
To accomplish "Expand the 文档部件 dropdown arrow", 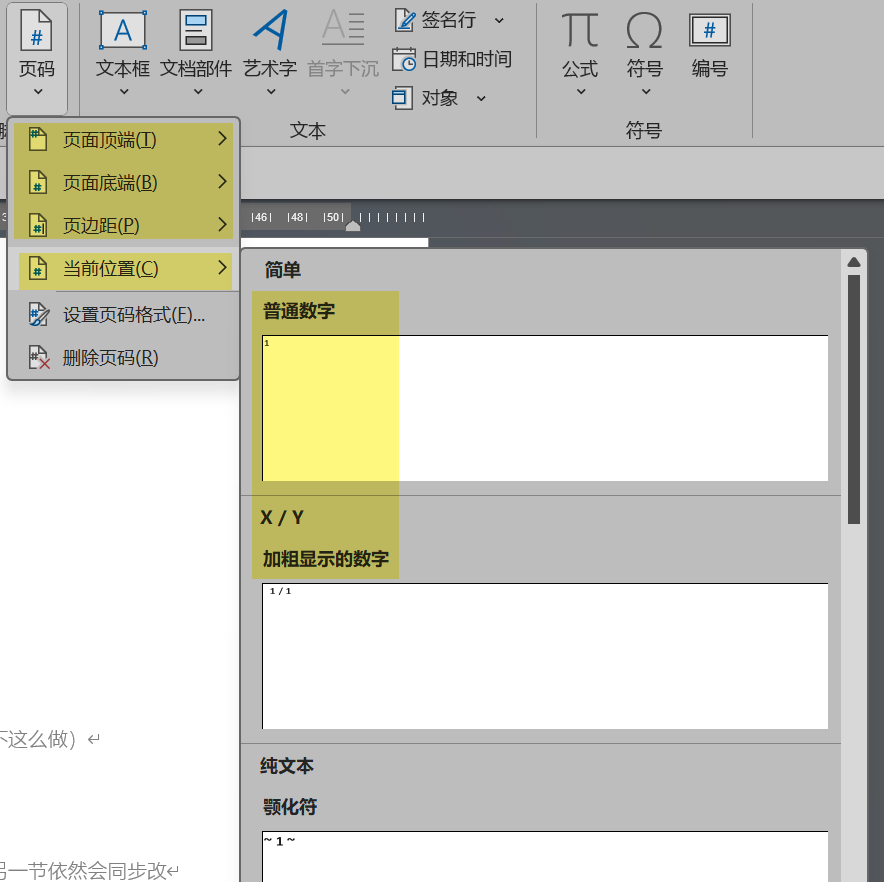I will (198, 91).
